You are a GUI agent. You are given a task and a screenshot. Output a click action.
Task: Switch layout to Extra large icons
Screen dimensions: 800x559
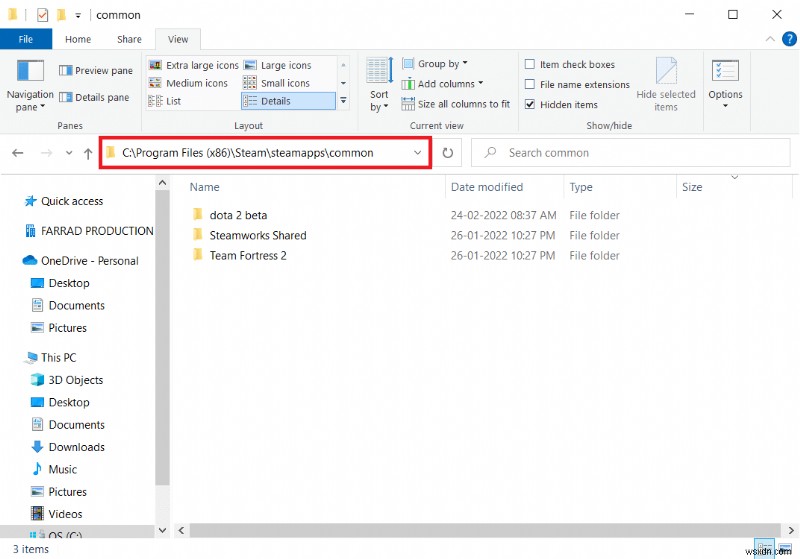193,65
